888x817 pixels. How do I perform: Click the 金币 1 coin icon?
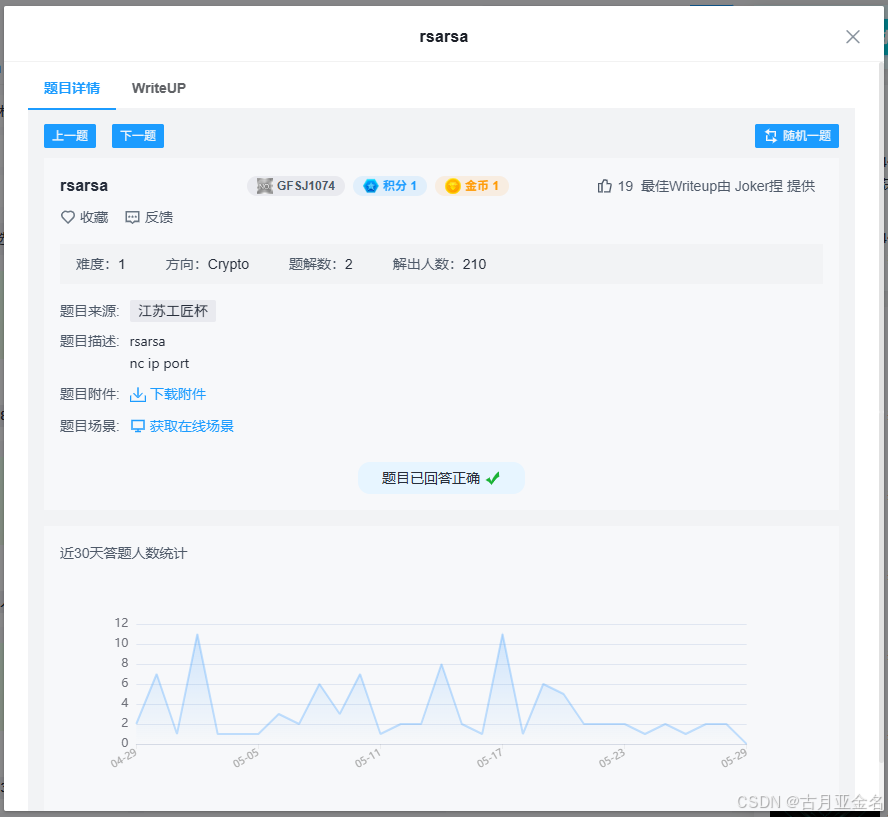pyautogui.click(x=453, y=185)
